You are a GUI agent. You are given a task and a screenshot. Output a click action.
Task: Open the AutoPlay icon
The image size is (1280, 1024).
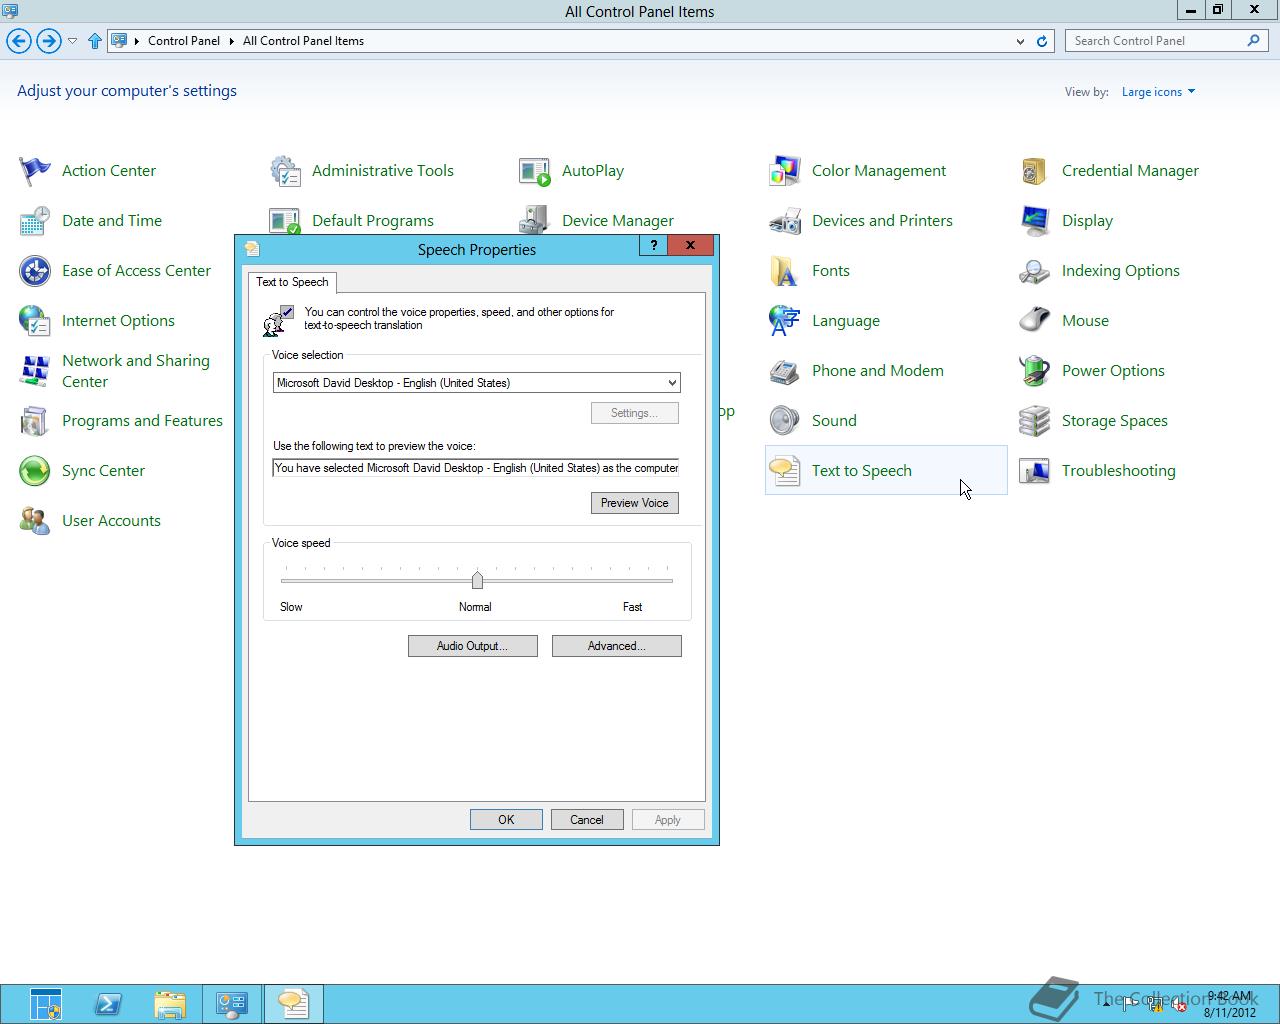[x=535, y=171]
